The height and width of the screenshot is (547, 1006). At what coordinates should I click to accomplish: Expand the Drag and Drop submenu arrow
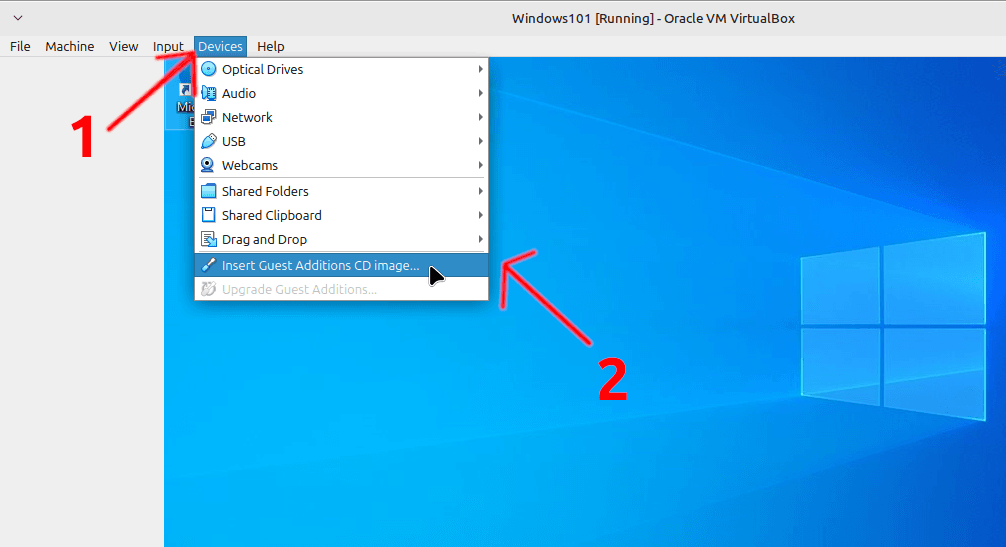[480, 239]
